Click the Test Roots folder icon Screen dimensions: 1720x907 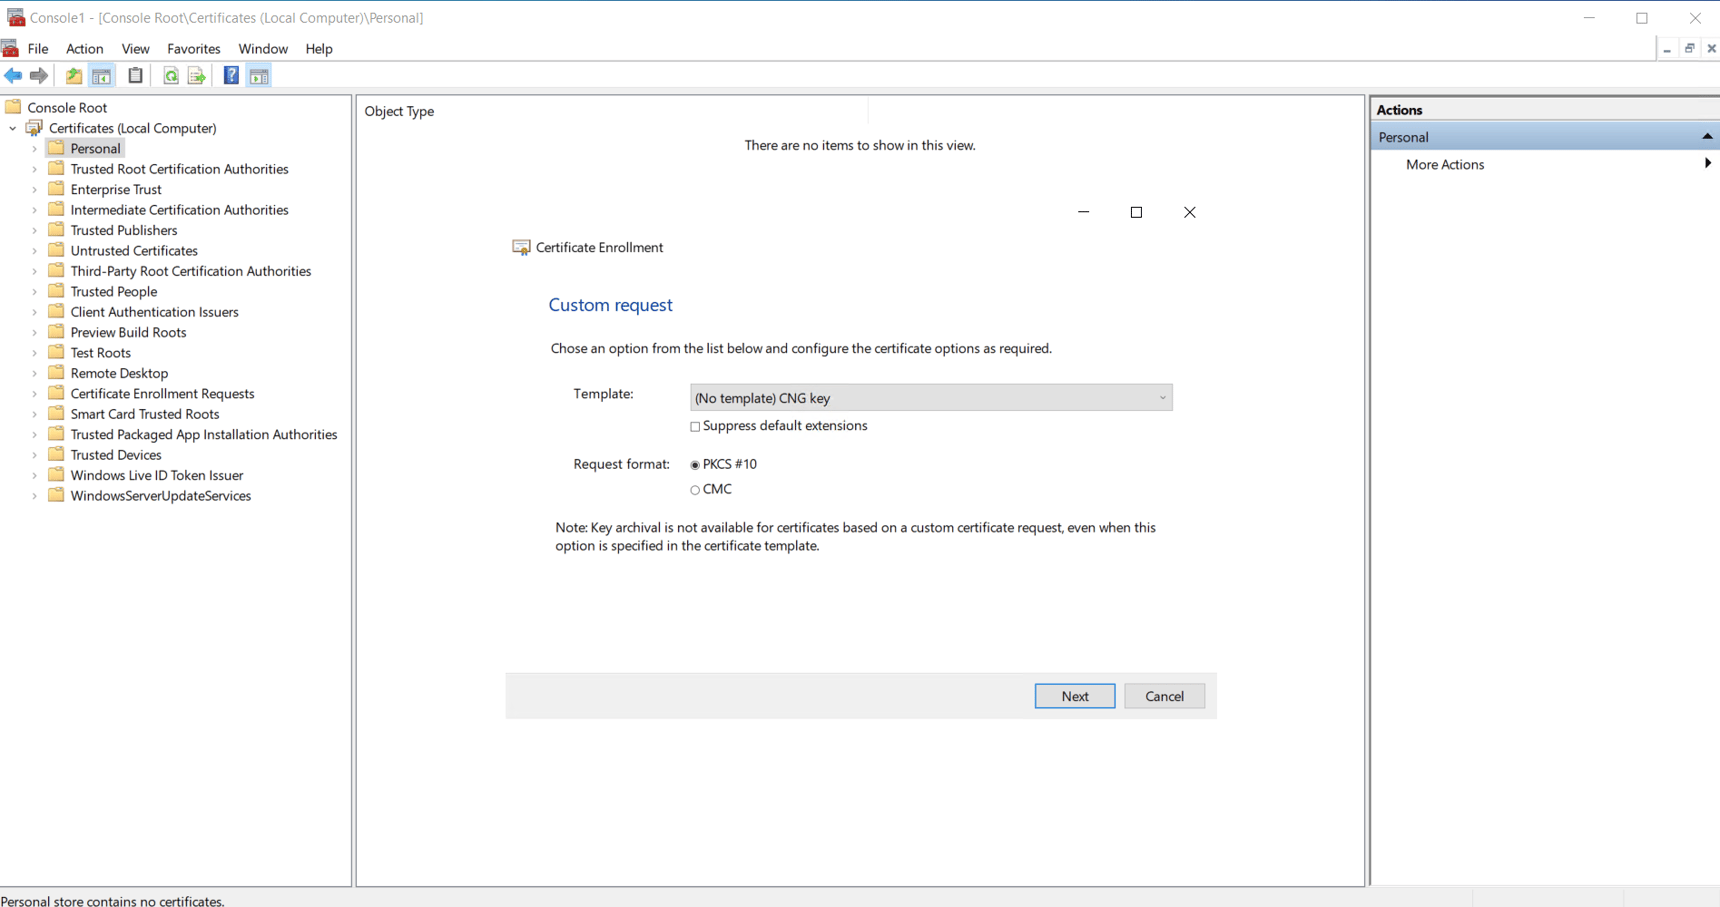pyautogui.click(x=56, y=352)
